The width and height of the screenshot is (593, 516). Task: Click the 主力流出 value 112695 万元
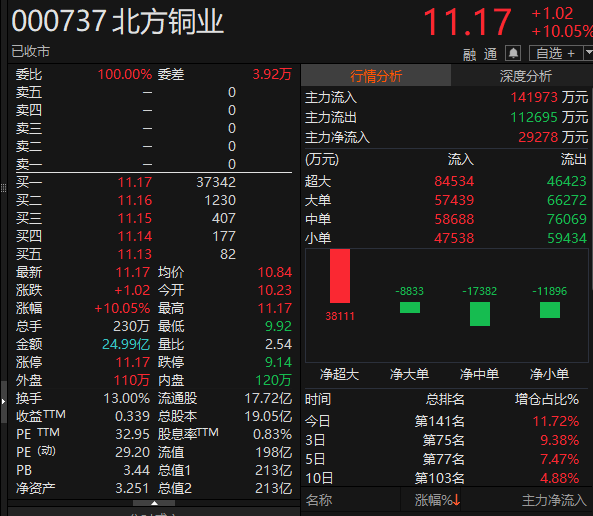pos(550,117)
